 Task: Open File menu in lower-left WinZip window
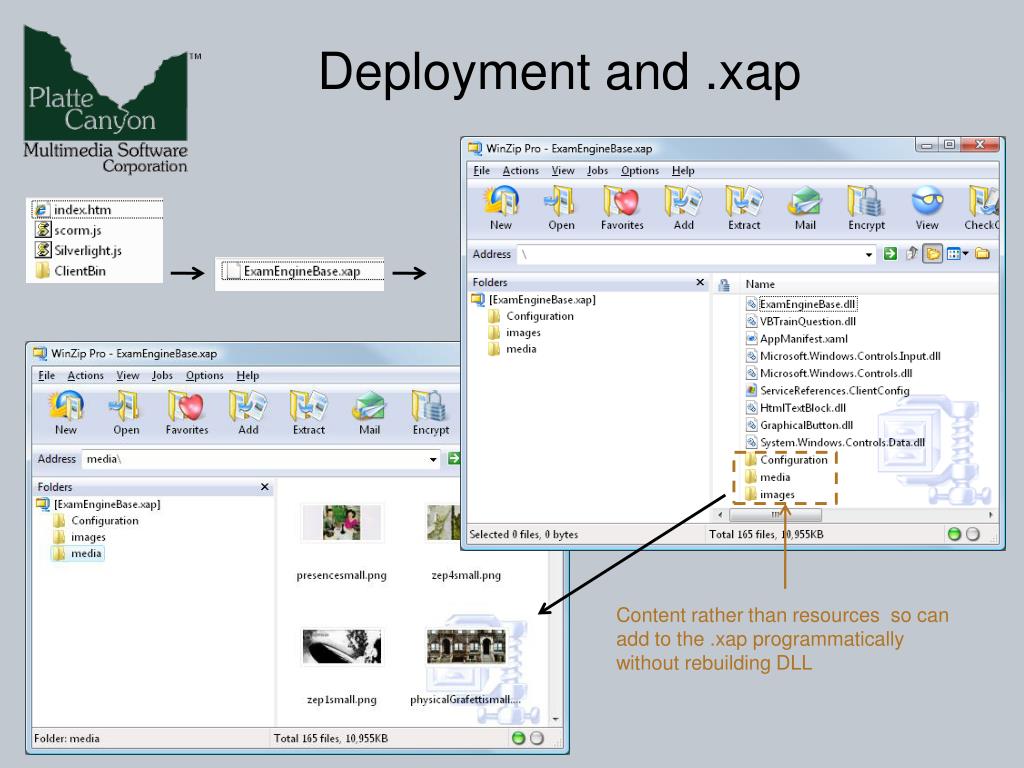point(47,376)
